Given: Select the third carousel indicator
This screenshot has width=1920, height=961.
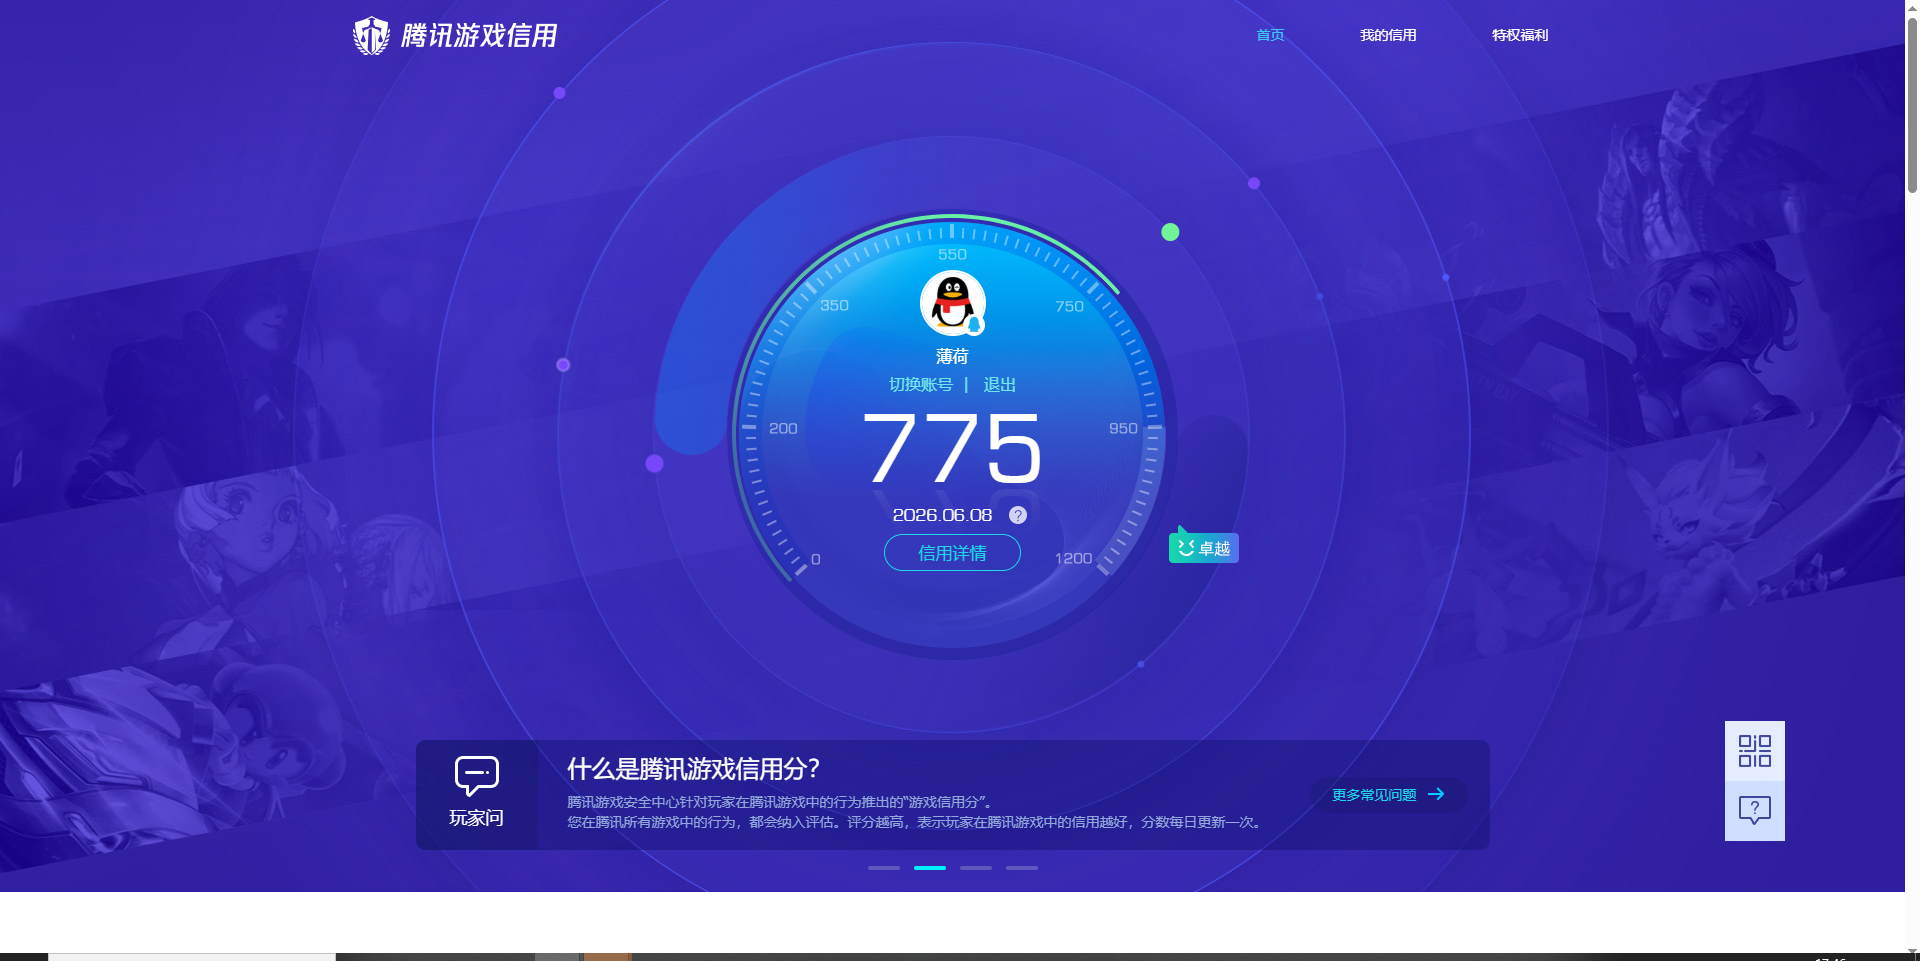Looking at the screenshot, I should click(976, 868).
